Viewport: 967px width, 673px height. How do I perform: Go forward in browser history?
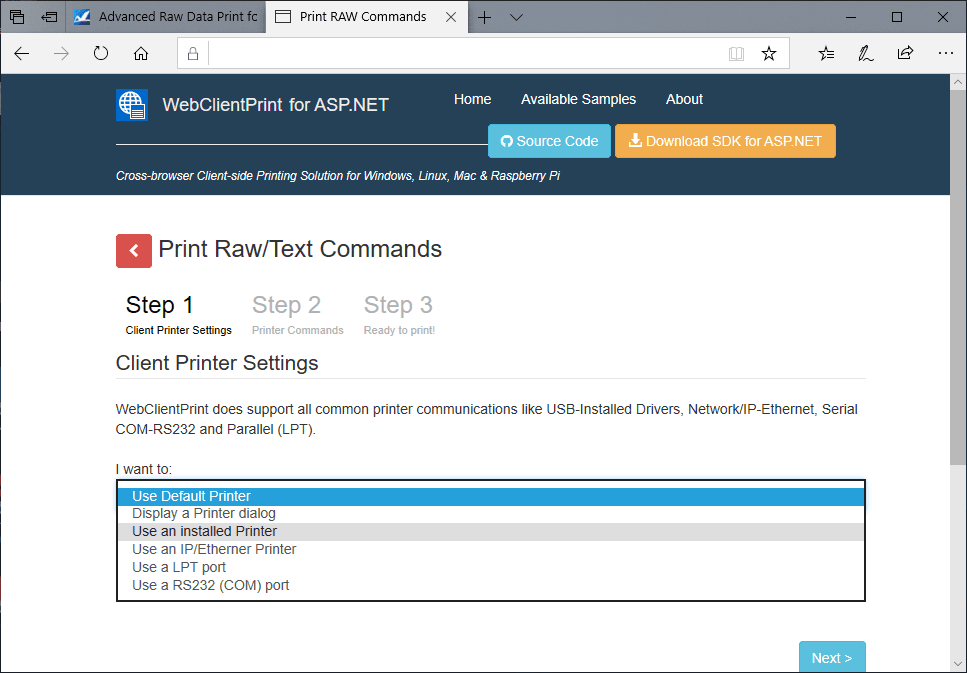[x=61, y=54]
